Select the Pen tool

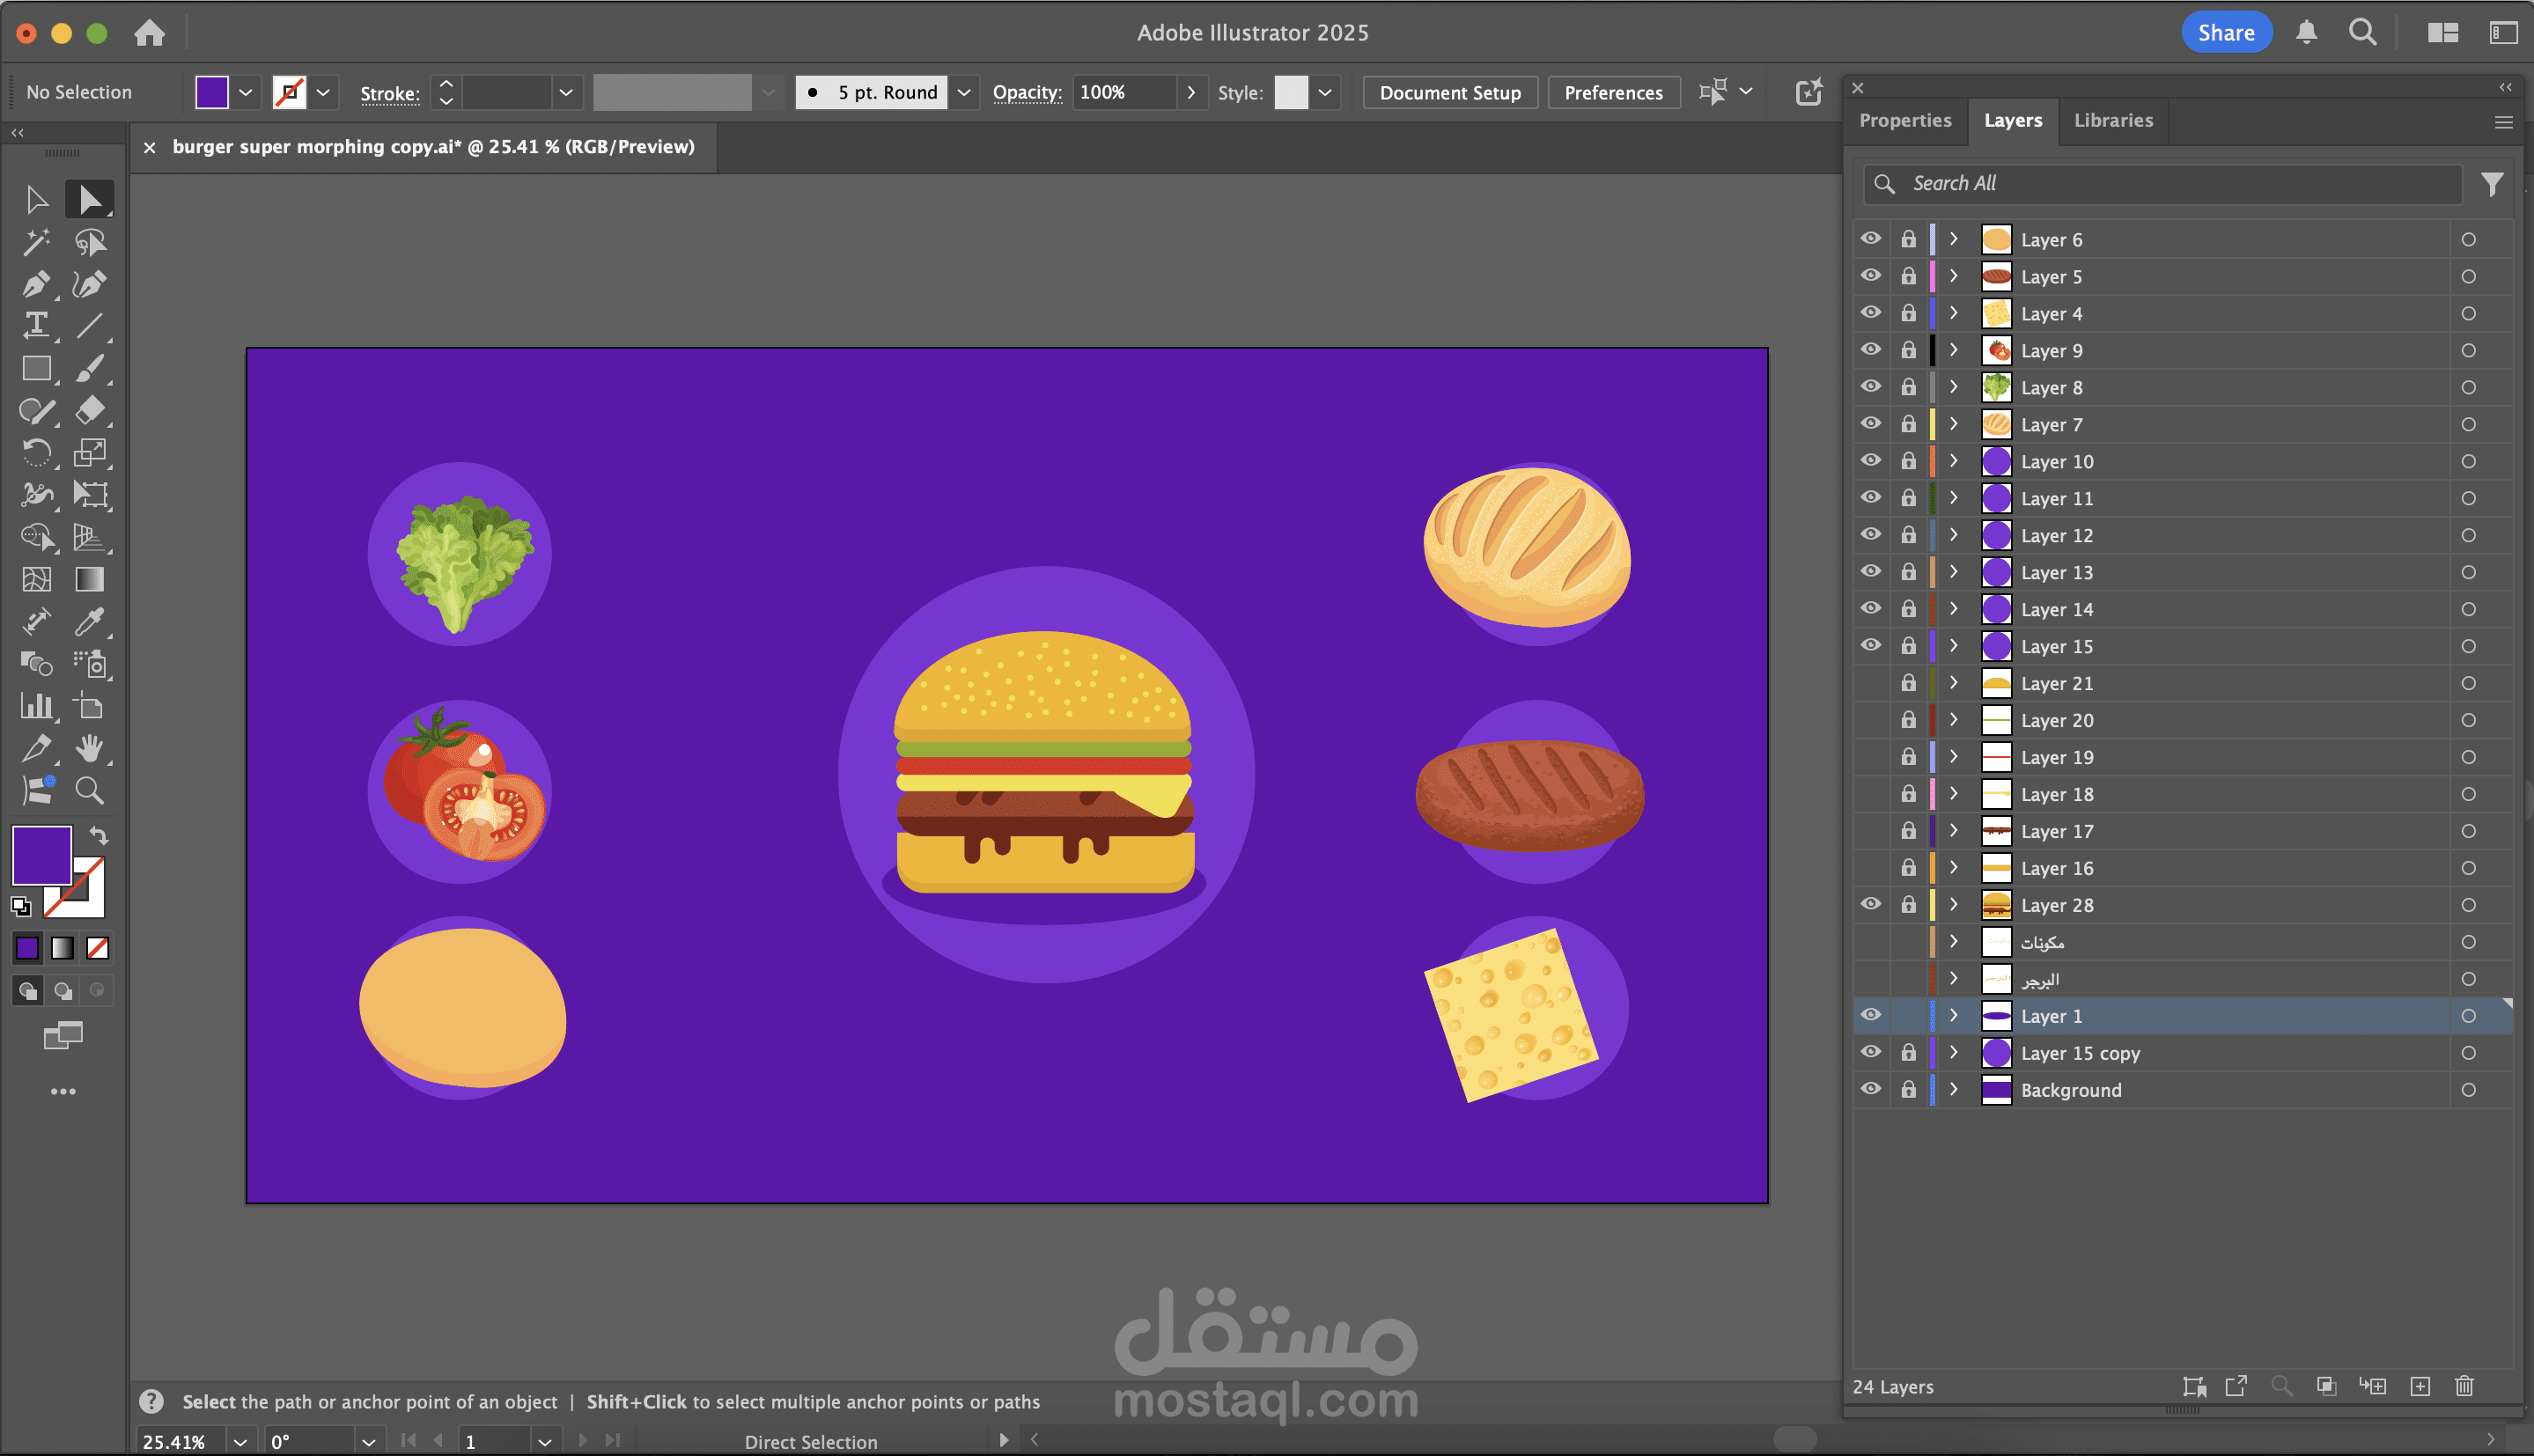(36, 284)
